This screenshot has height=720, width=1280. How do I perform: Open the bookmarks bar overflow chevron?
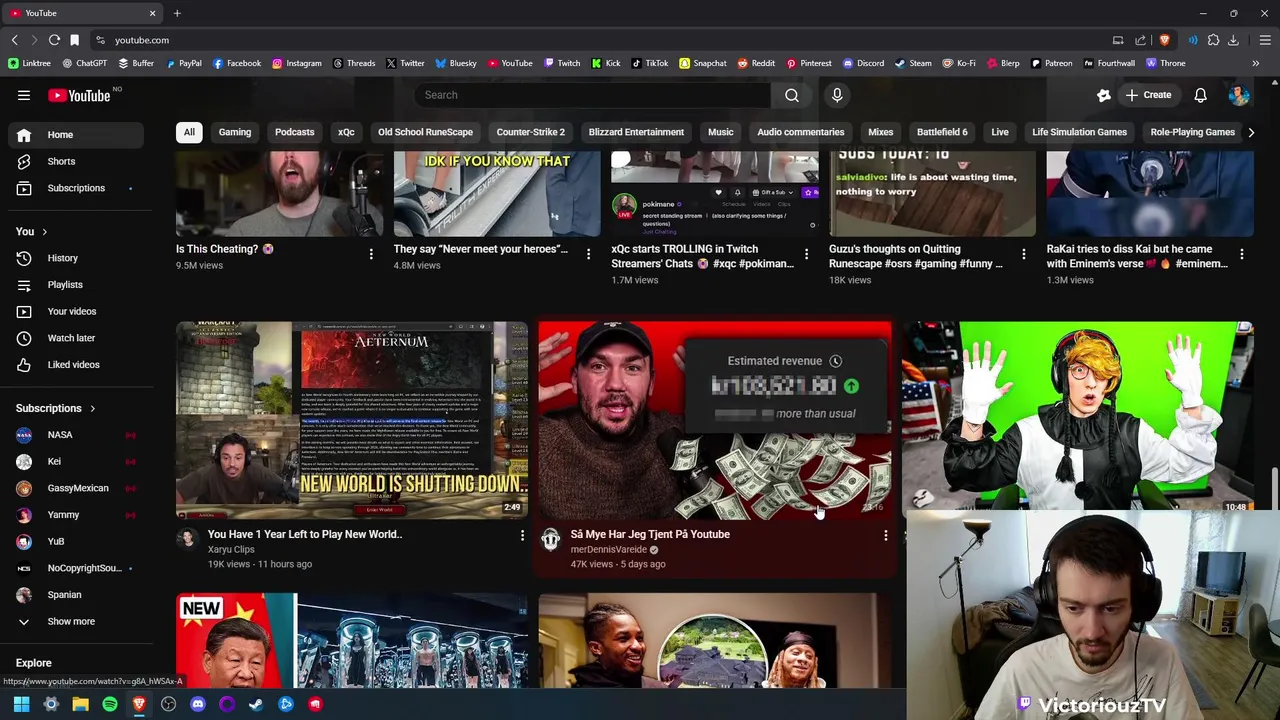1255,63
